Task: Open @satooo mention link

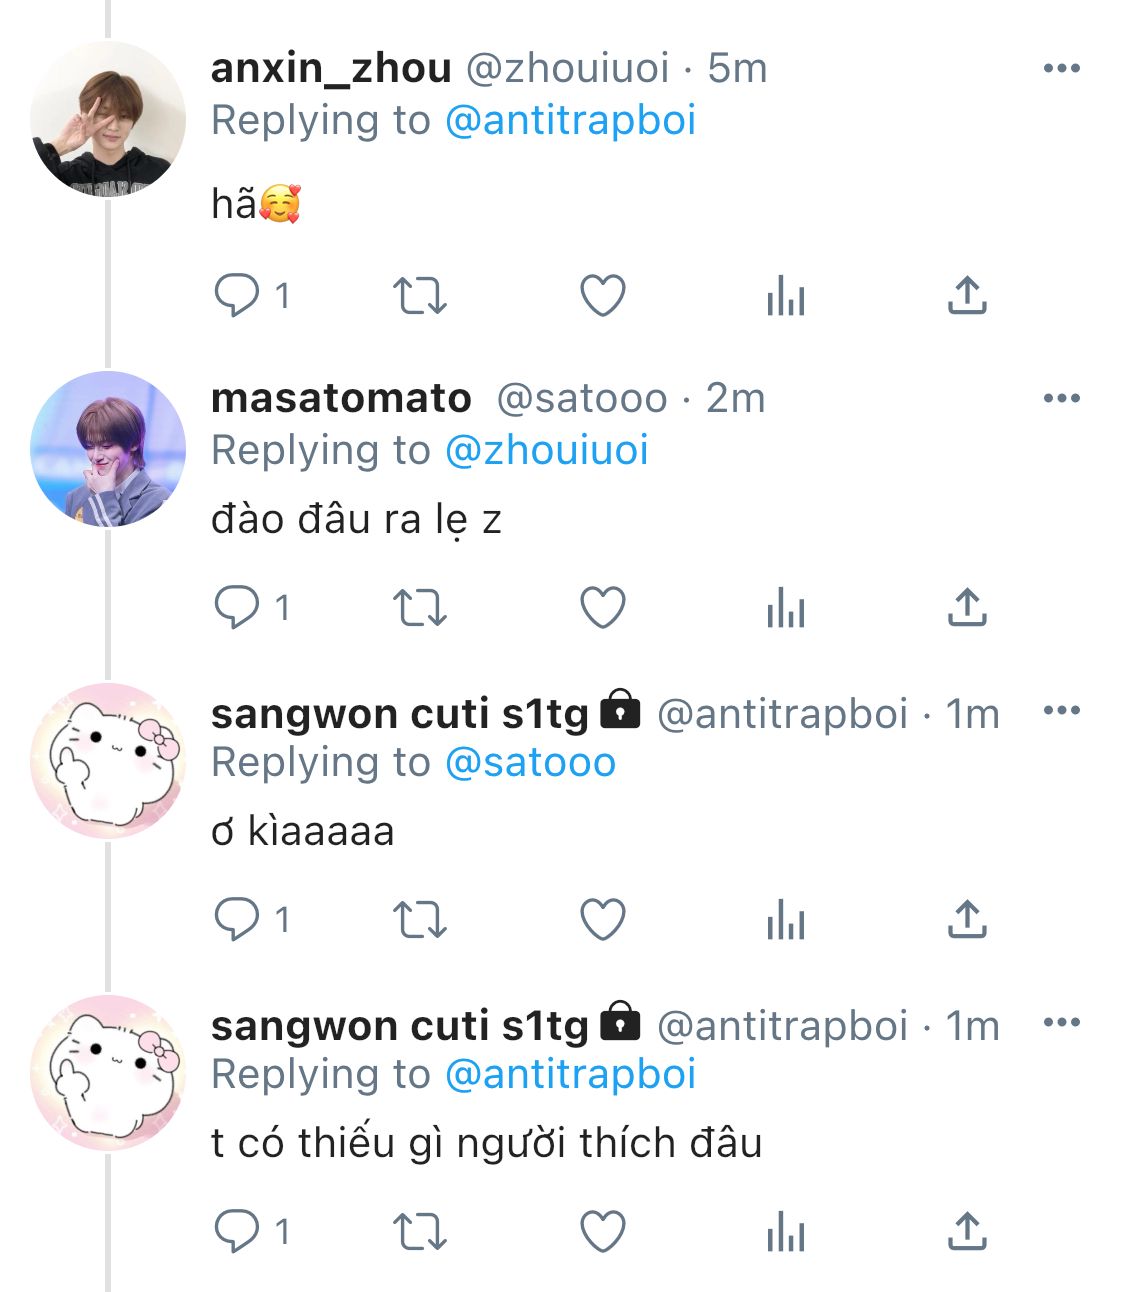Action: click(x=530, y=763)
